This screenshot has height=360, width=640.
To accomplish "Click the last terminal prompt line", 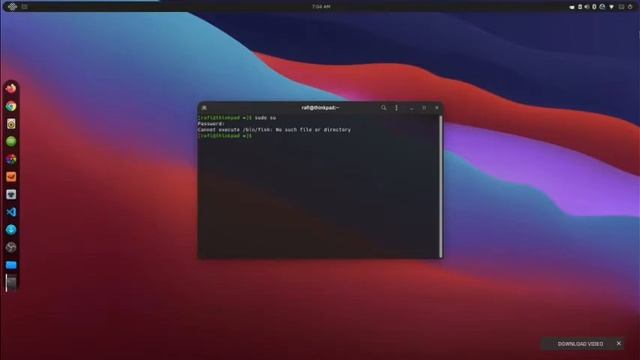I will [225, 136].
